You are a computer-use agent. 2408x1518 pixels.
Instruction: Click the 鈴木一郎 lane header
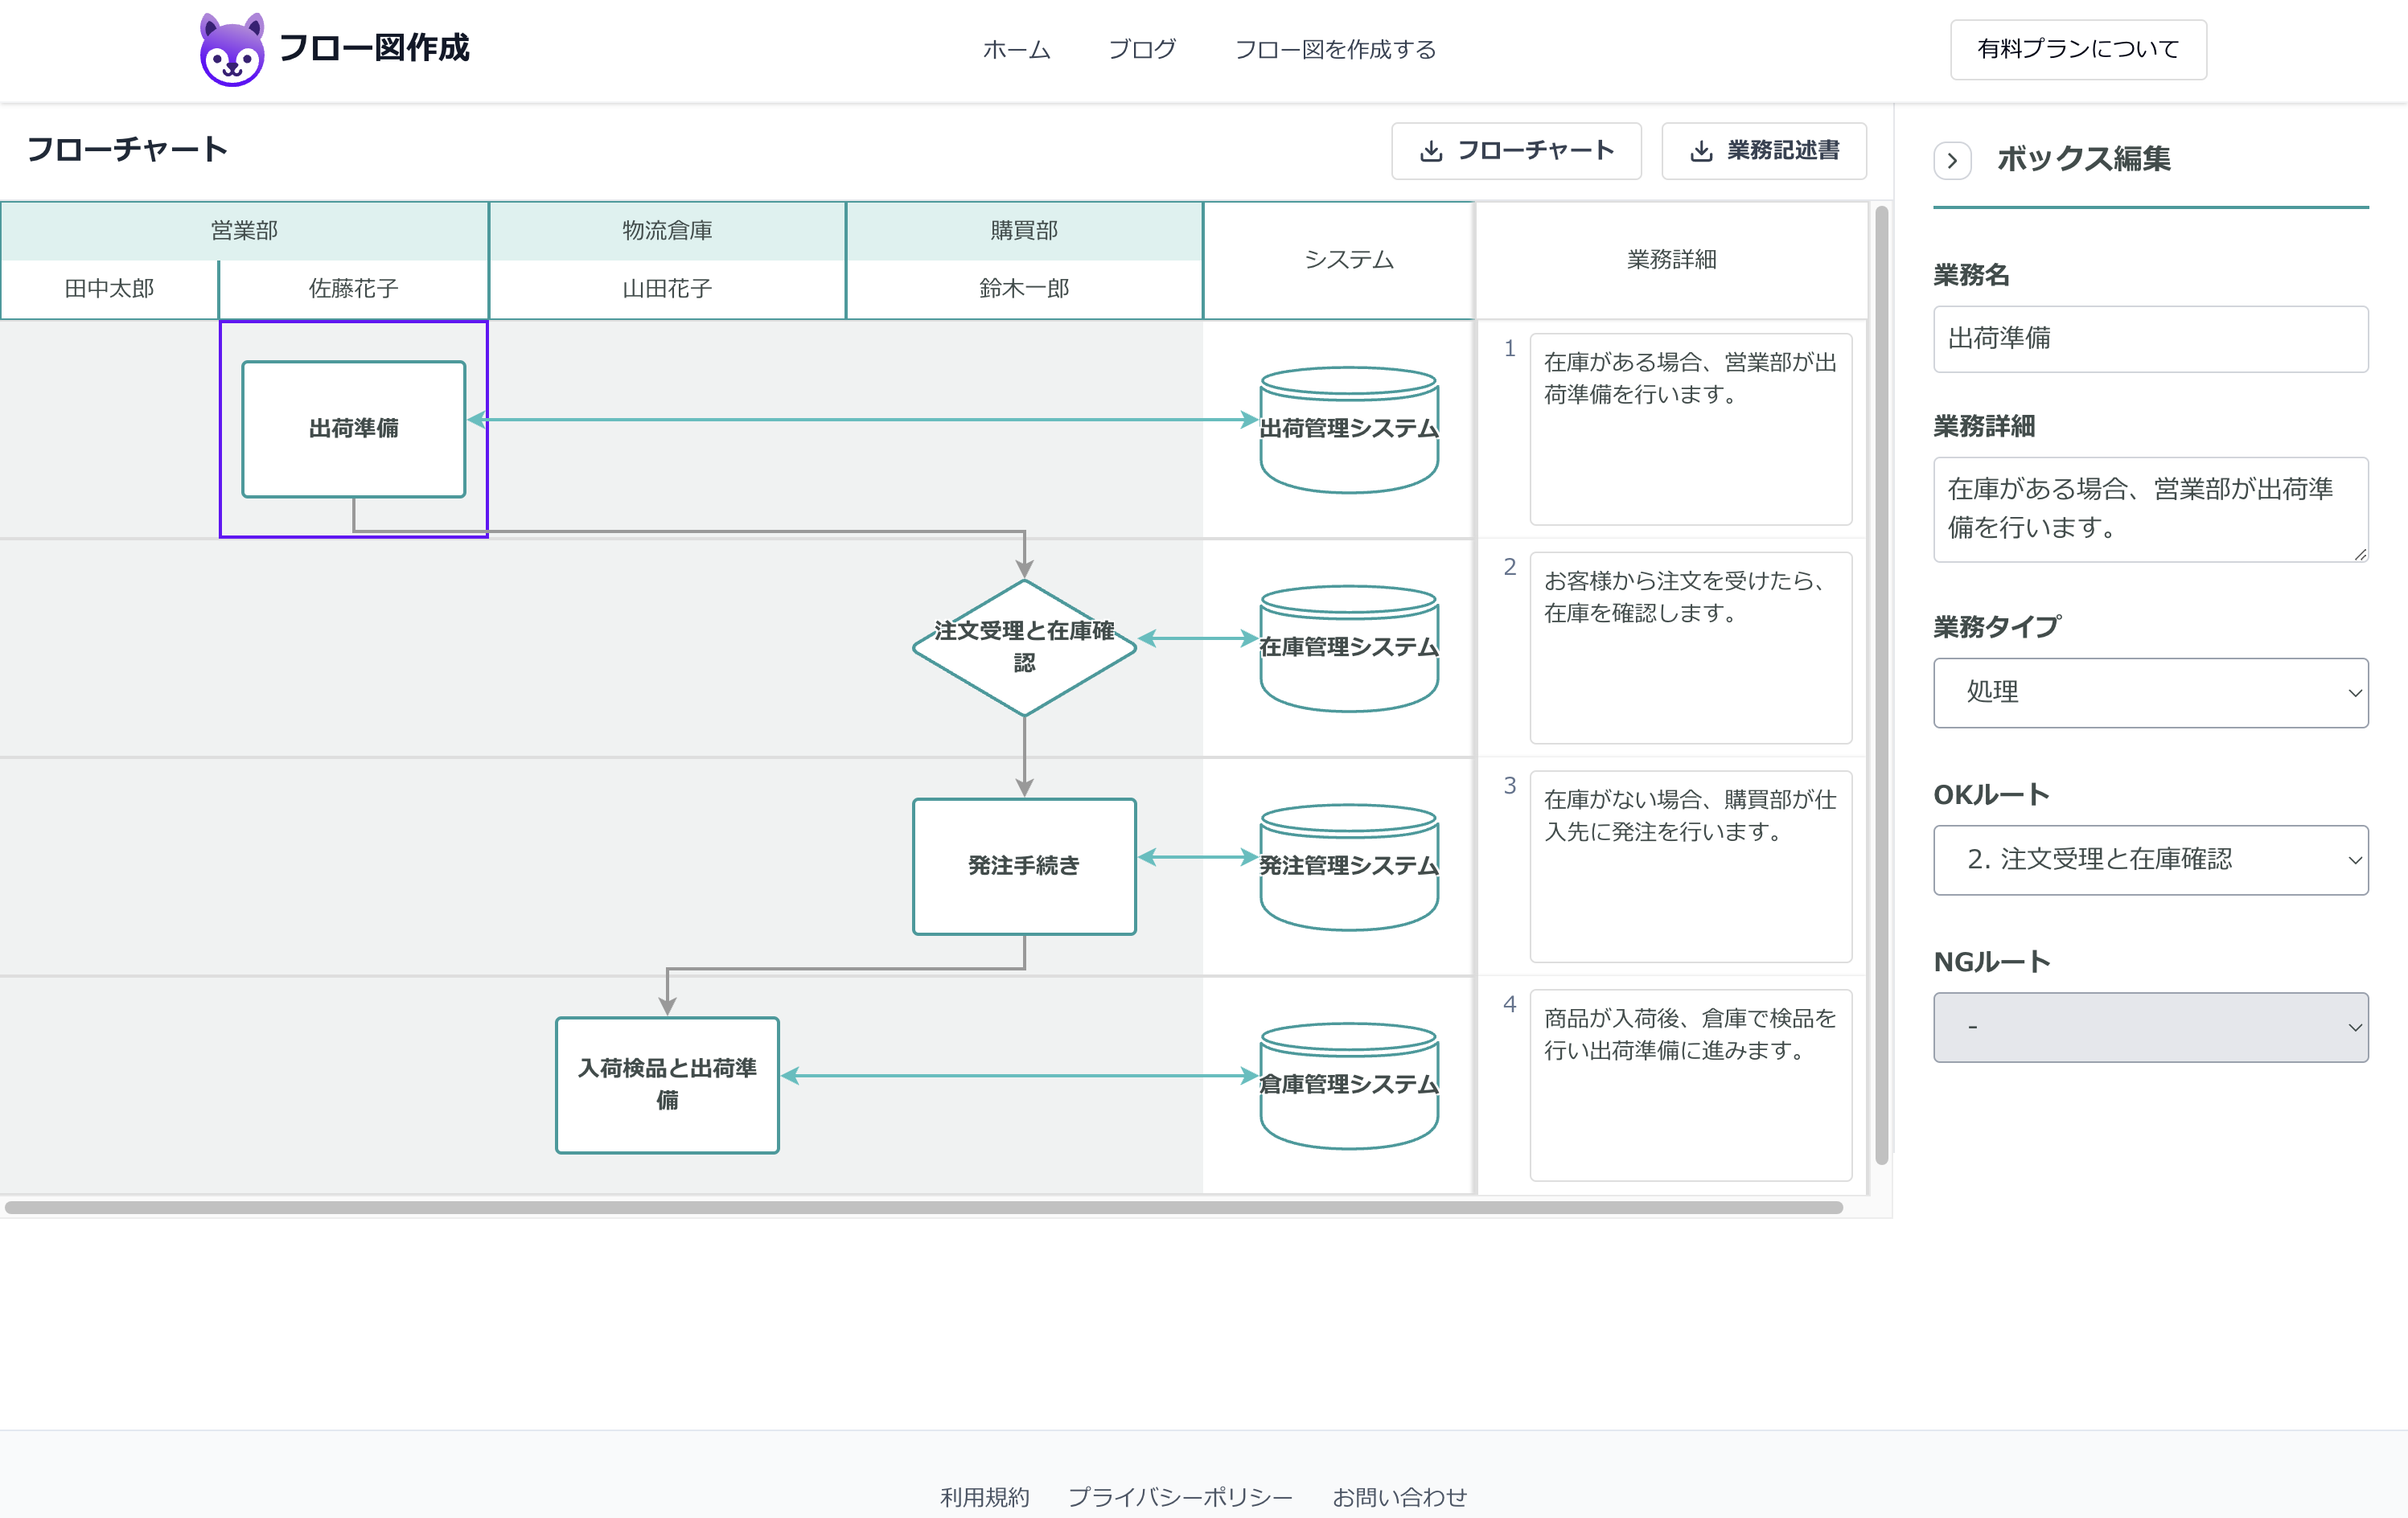tap(1024, 289)
